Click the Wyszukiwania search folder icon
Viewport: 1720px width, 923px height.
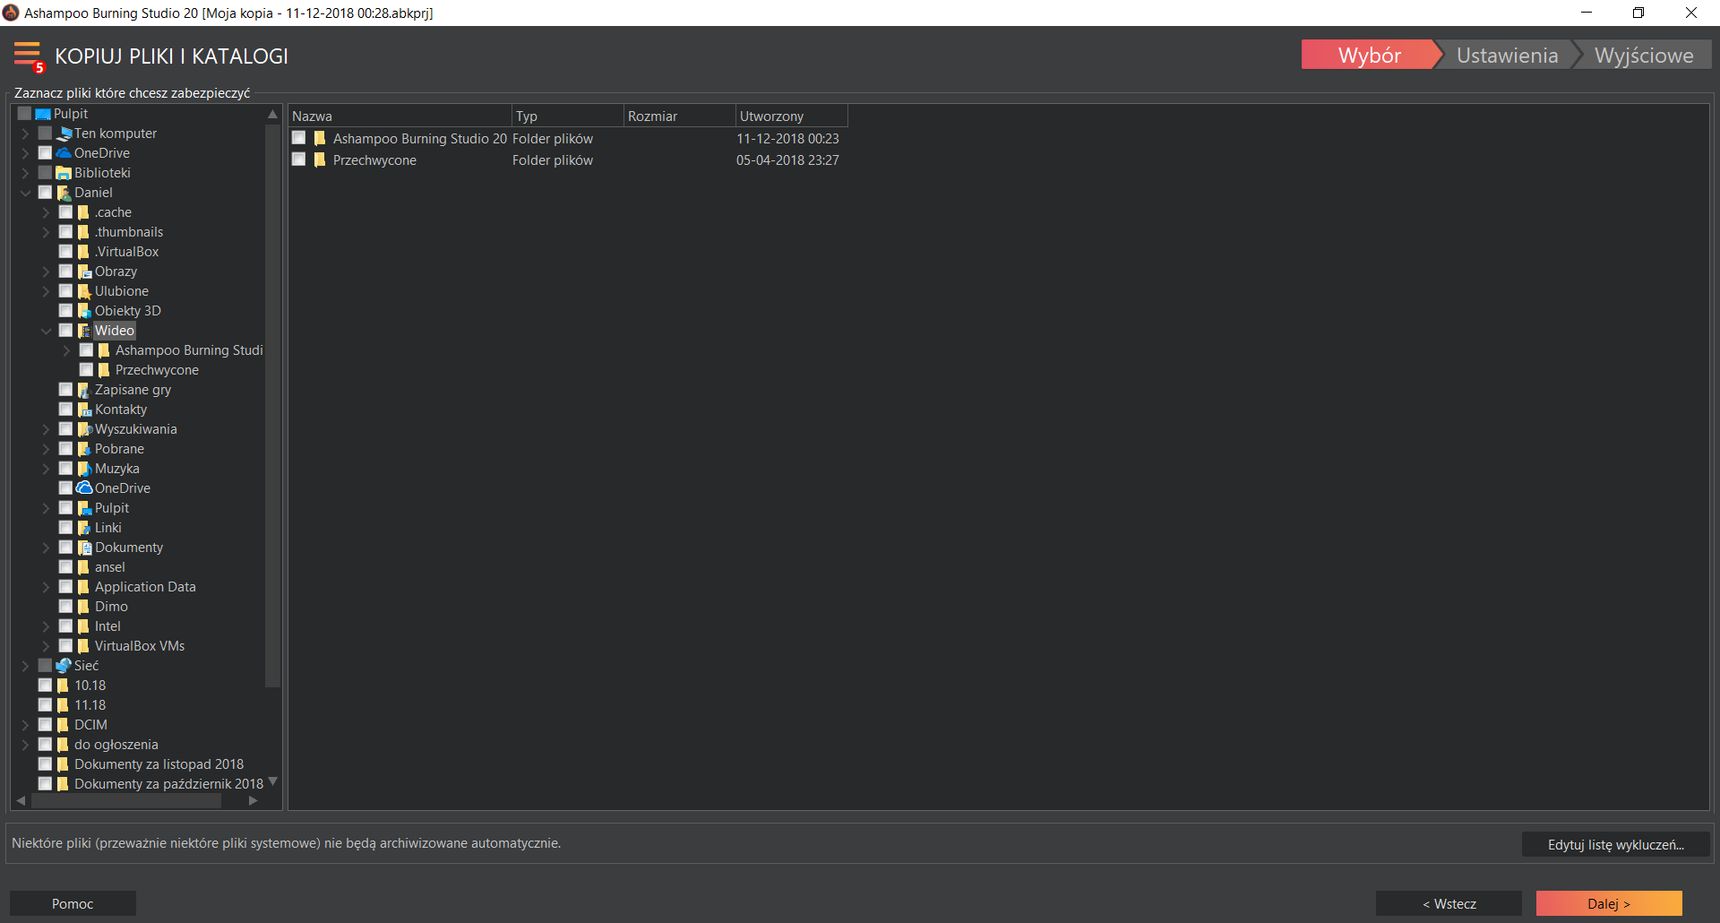pyautogui.click(x=85, y=429)
